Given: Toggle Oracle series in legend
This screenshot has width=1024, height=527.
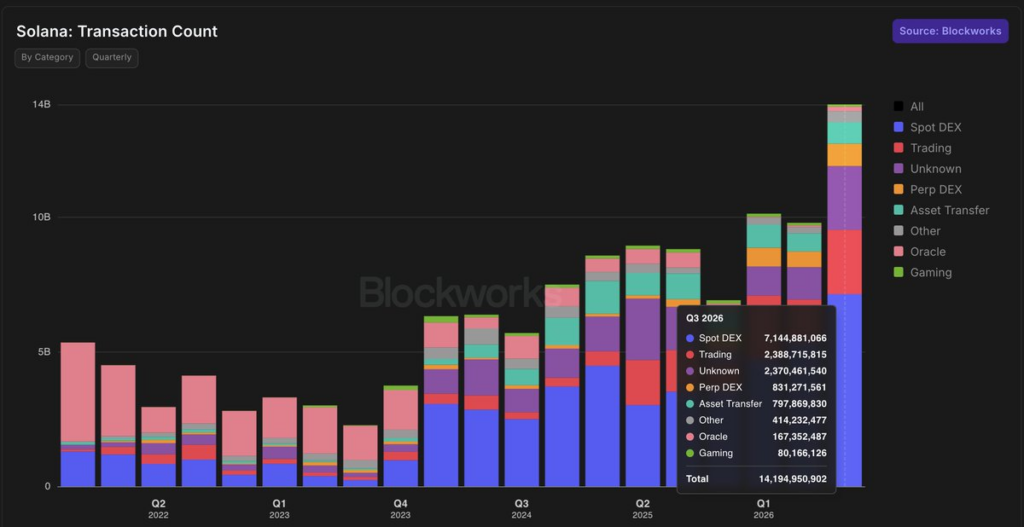Looking at the screenshot, I should [920, 251].
